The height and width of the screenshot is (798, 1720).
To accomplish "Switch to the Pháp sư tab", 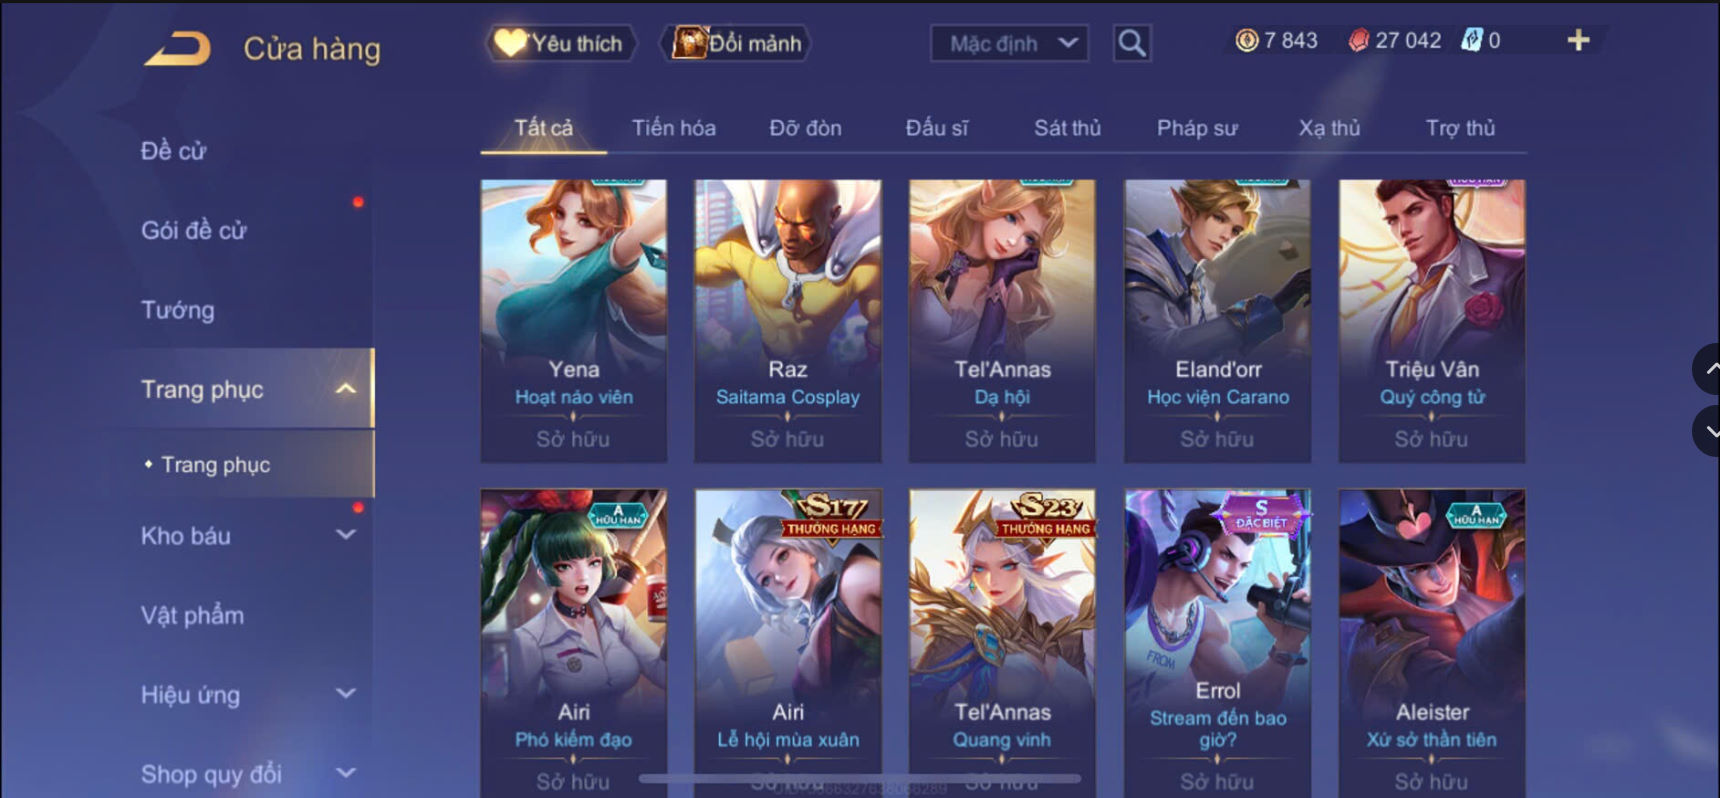I will 1197,128.
